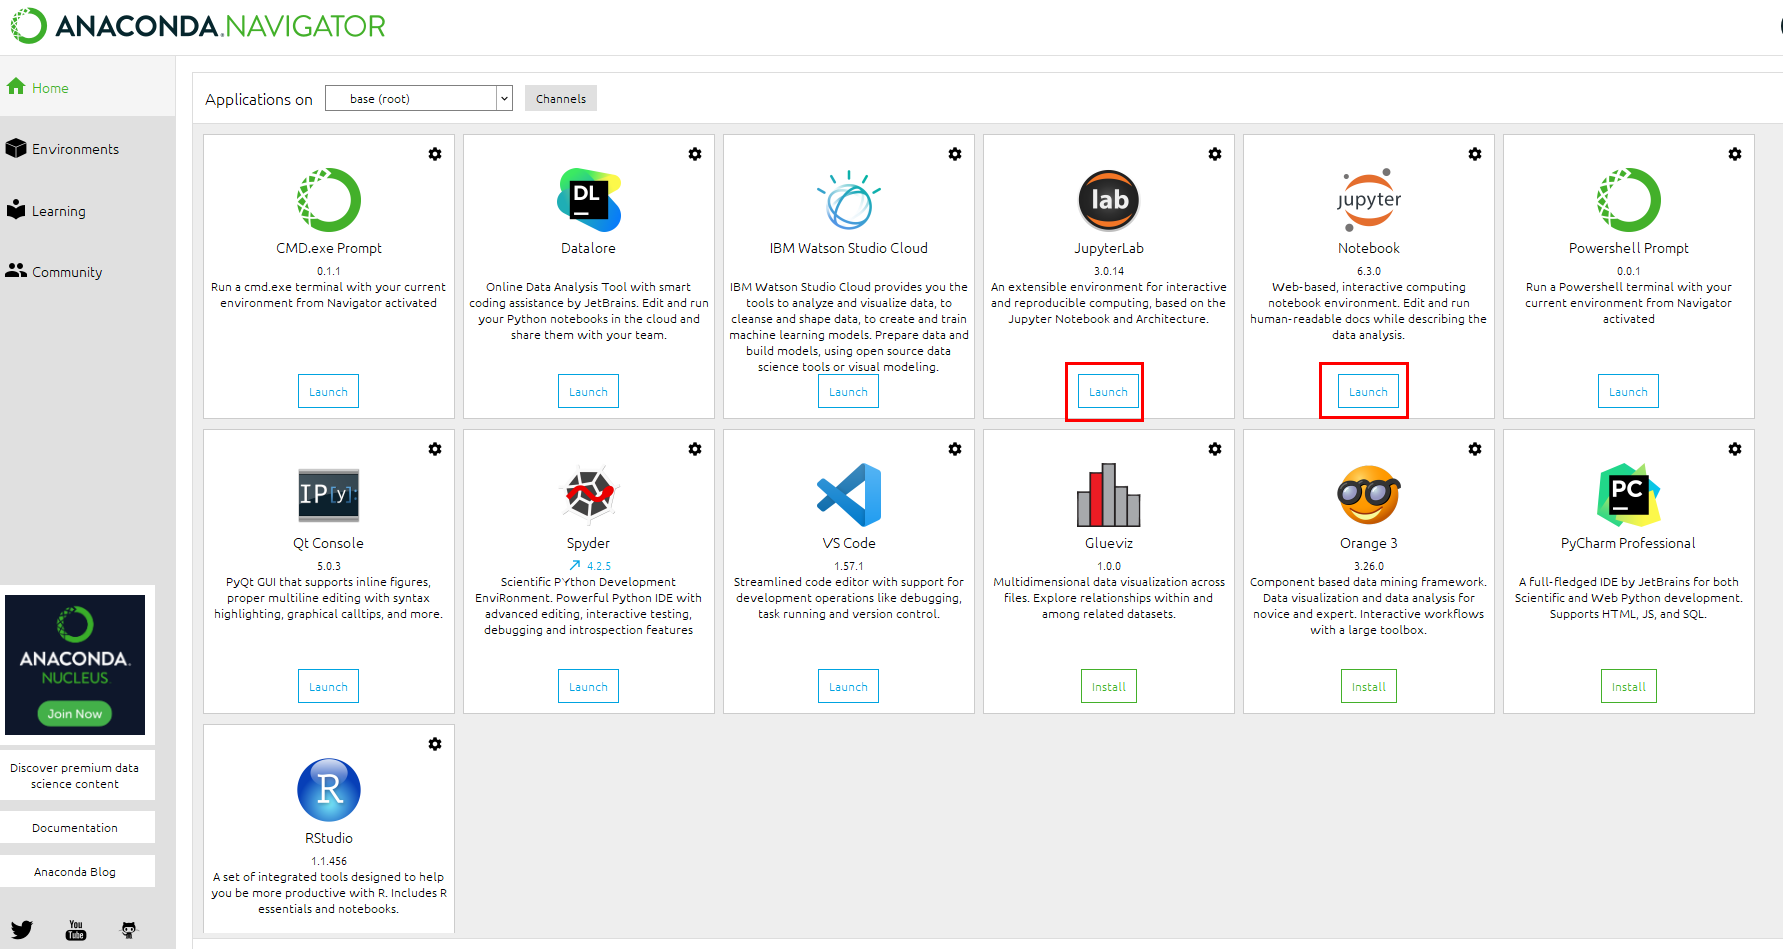Click the IBM Watson Studio Cloud logo

tap(849, 200)
